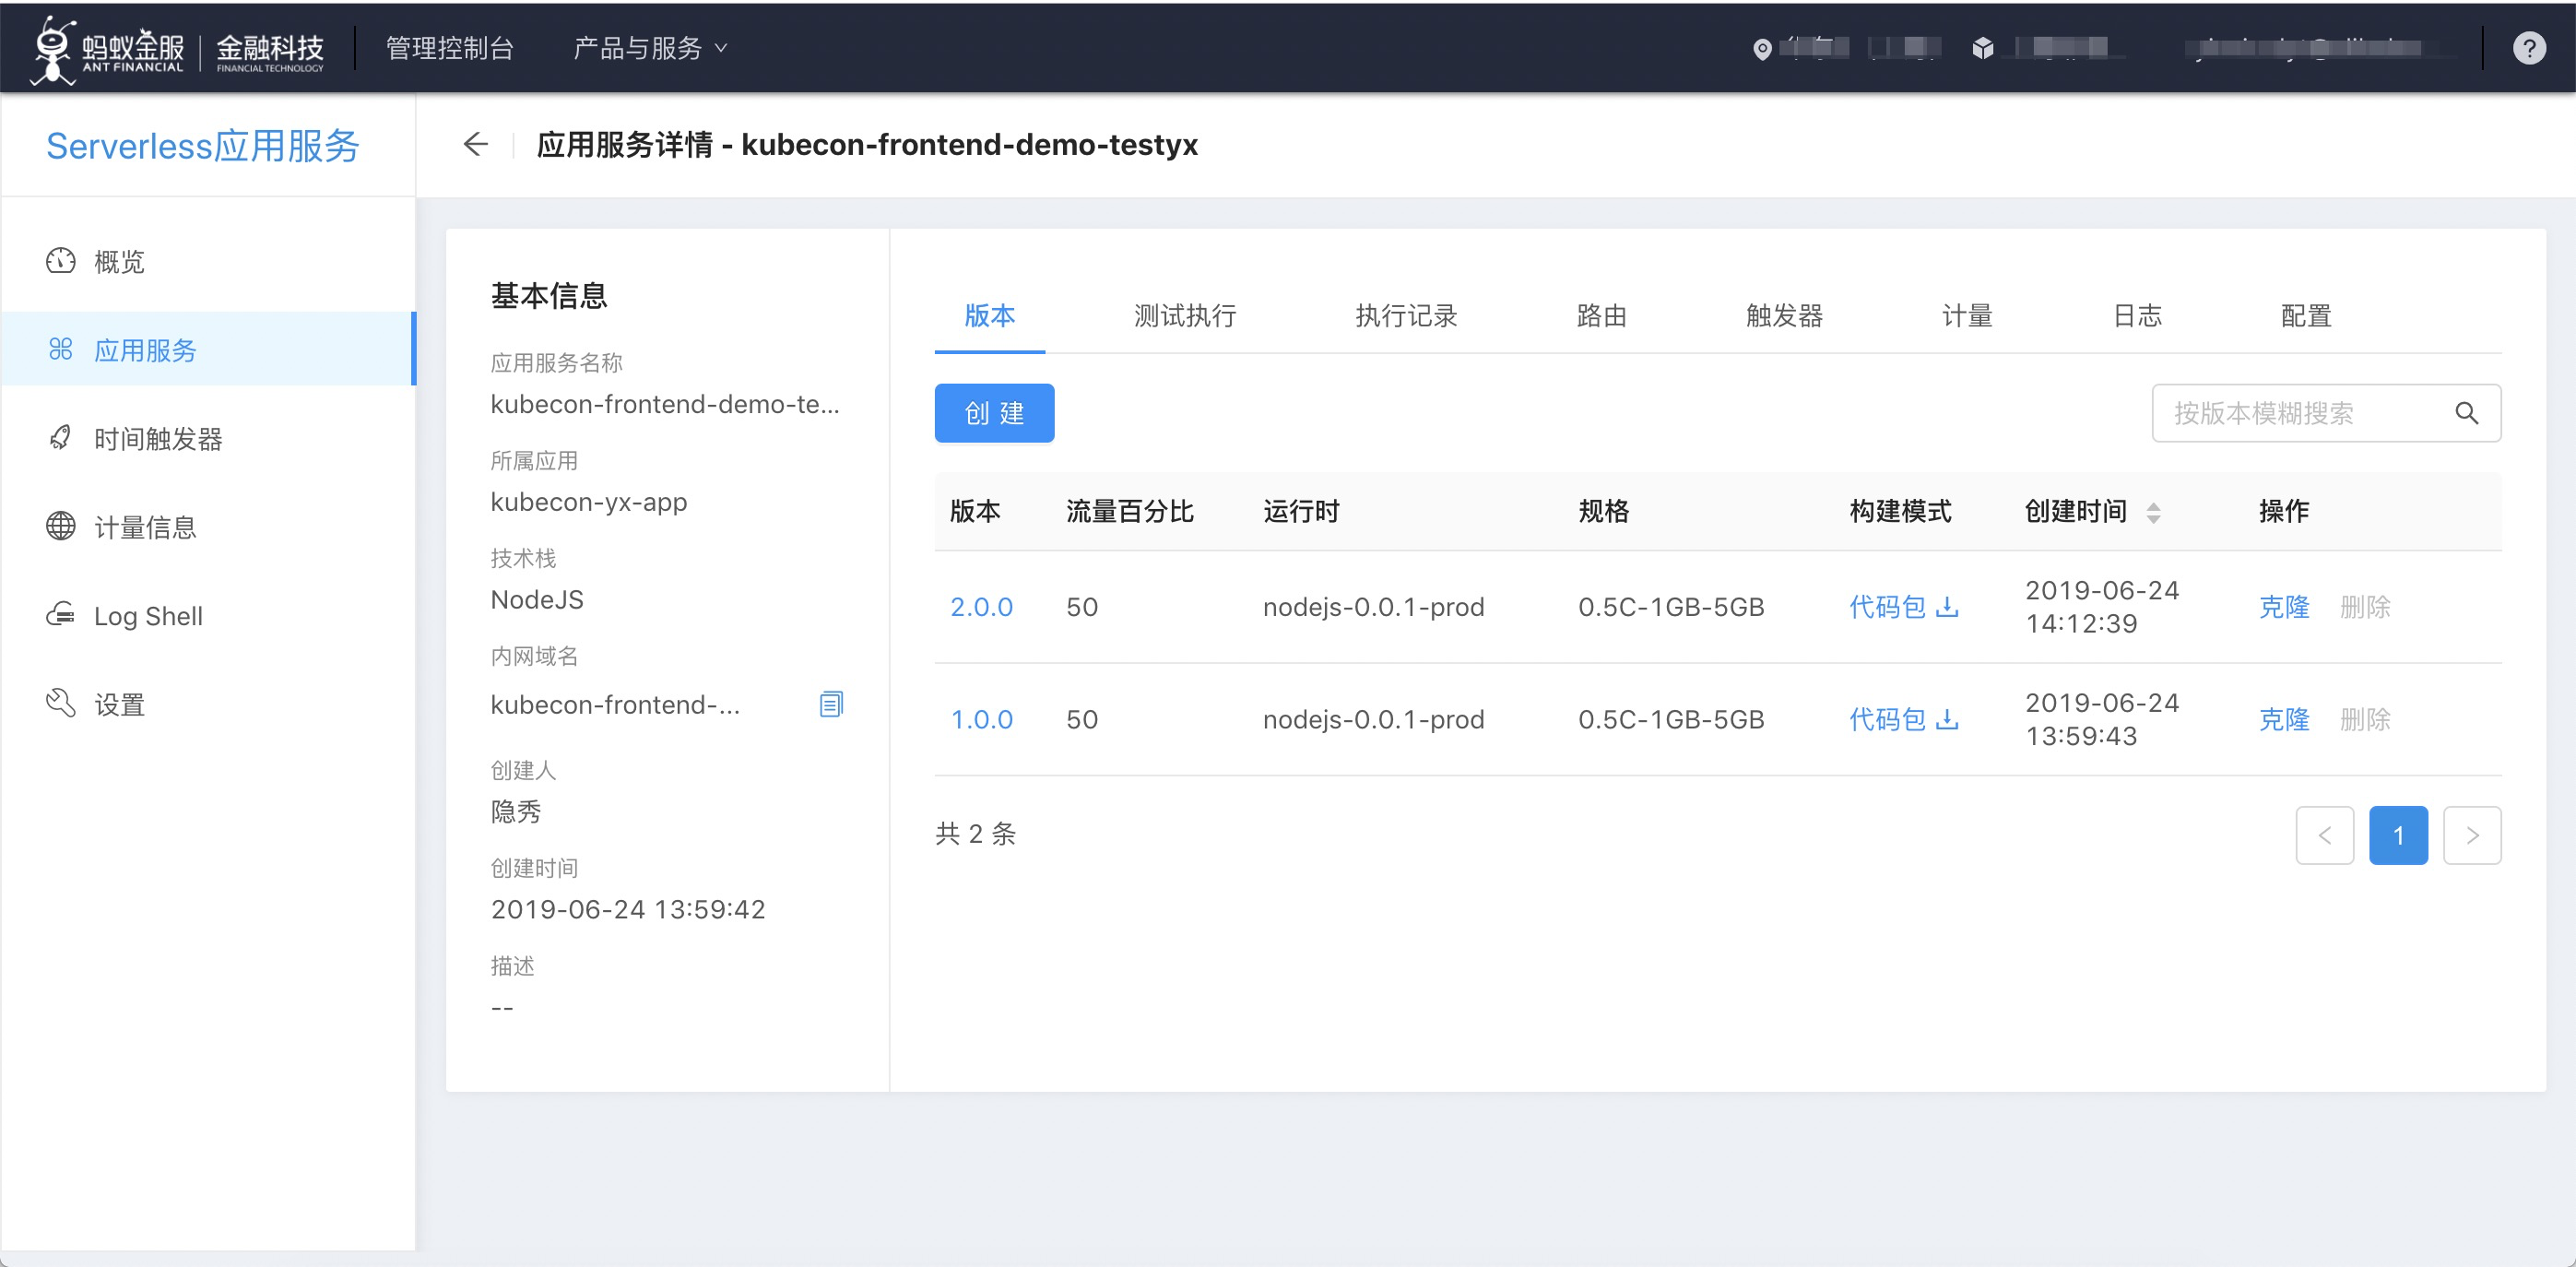Switch to 测试执行 tab
The height and width of the screenshot is (1267, 2576).
point(1184,316)
